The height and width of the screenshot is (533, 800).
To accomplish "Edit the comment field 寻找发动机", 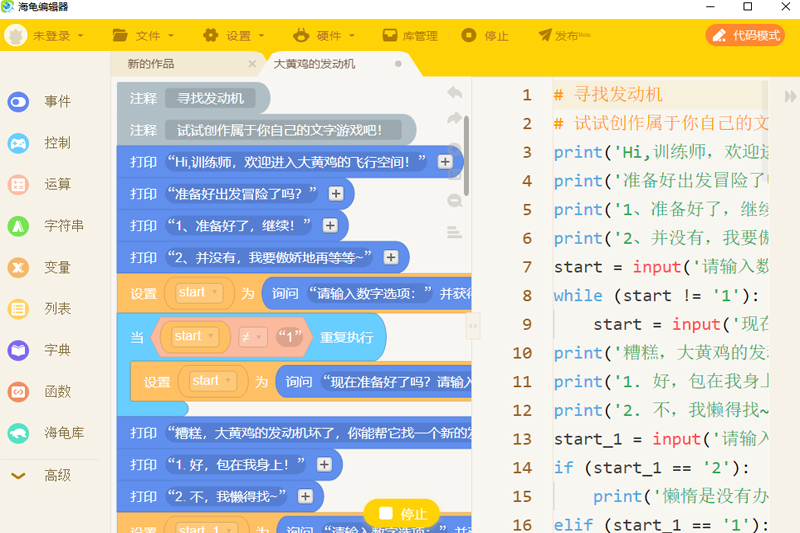I will (210, 98).
